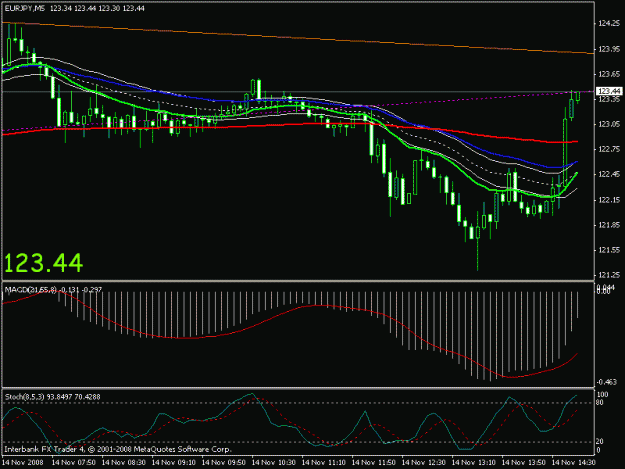Screen dimensions: 625x469
Task: Click the 14 Nov 13:50 time label
Action: click(523, 462)
